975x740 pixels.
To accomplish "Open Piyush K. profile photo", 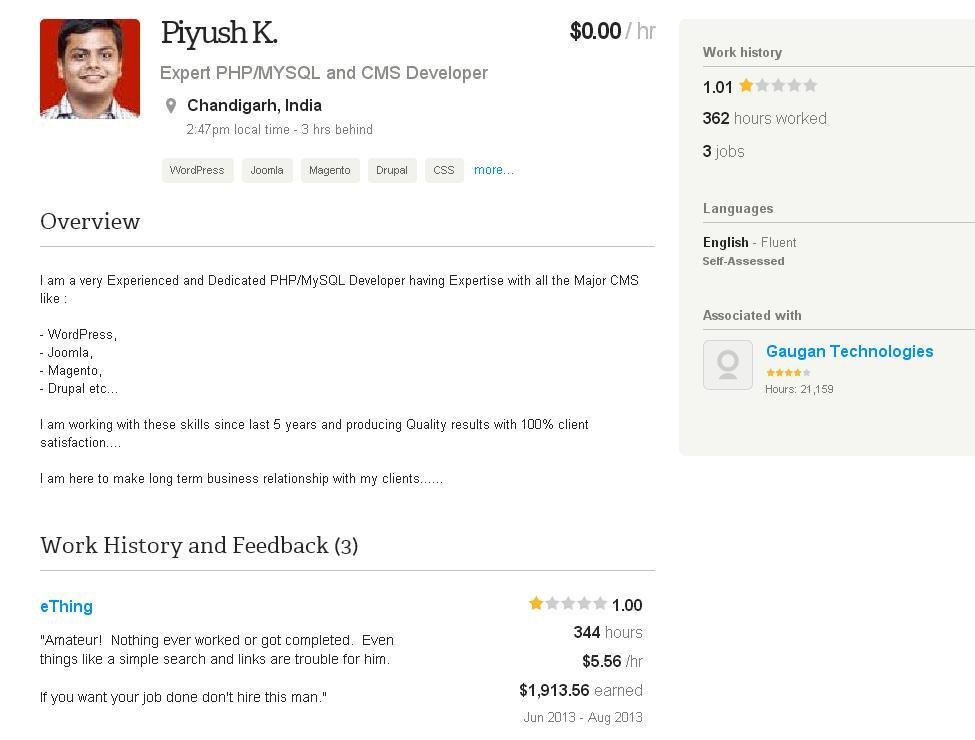I will click(90, 68).
